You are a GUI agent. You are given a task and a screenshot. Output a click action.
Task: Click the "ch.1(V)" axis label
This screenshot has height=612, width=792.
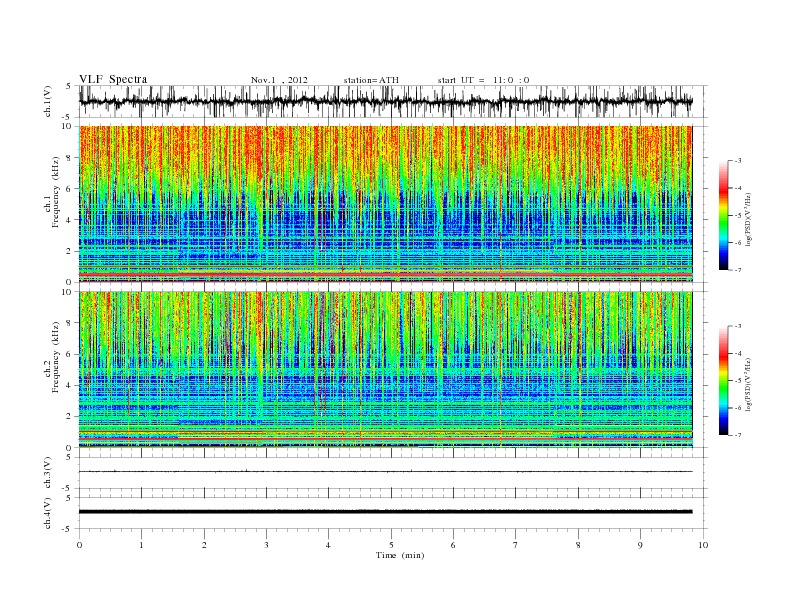pos(47,101)
